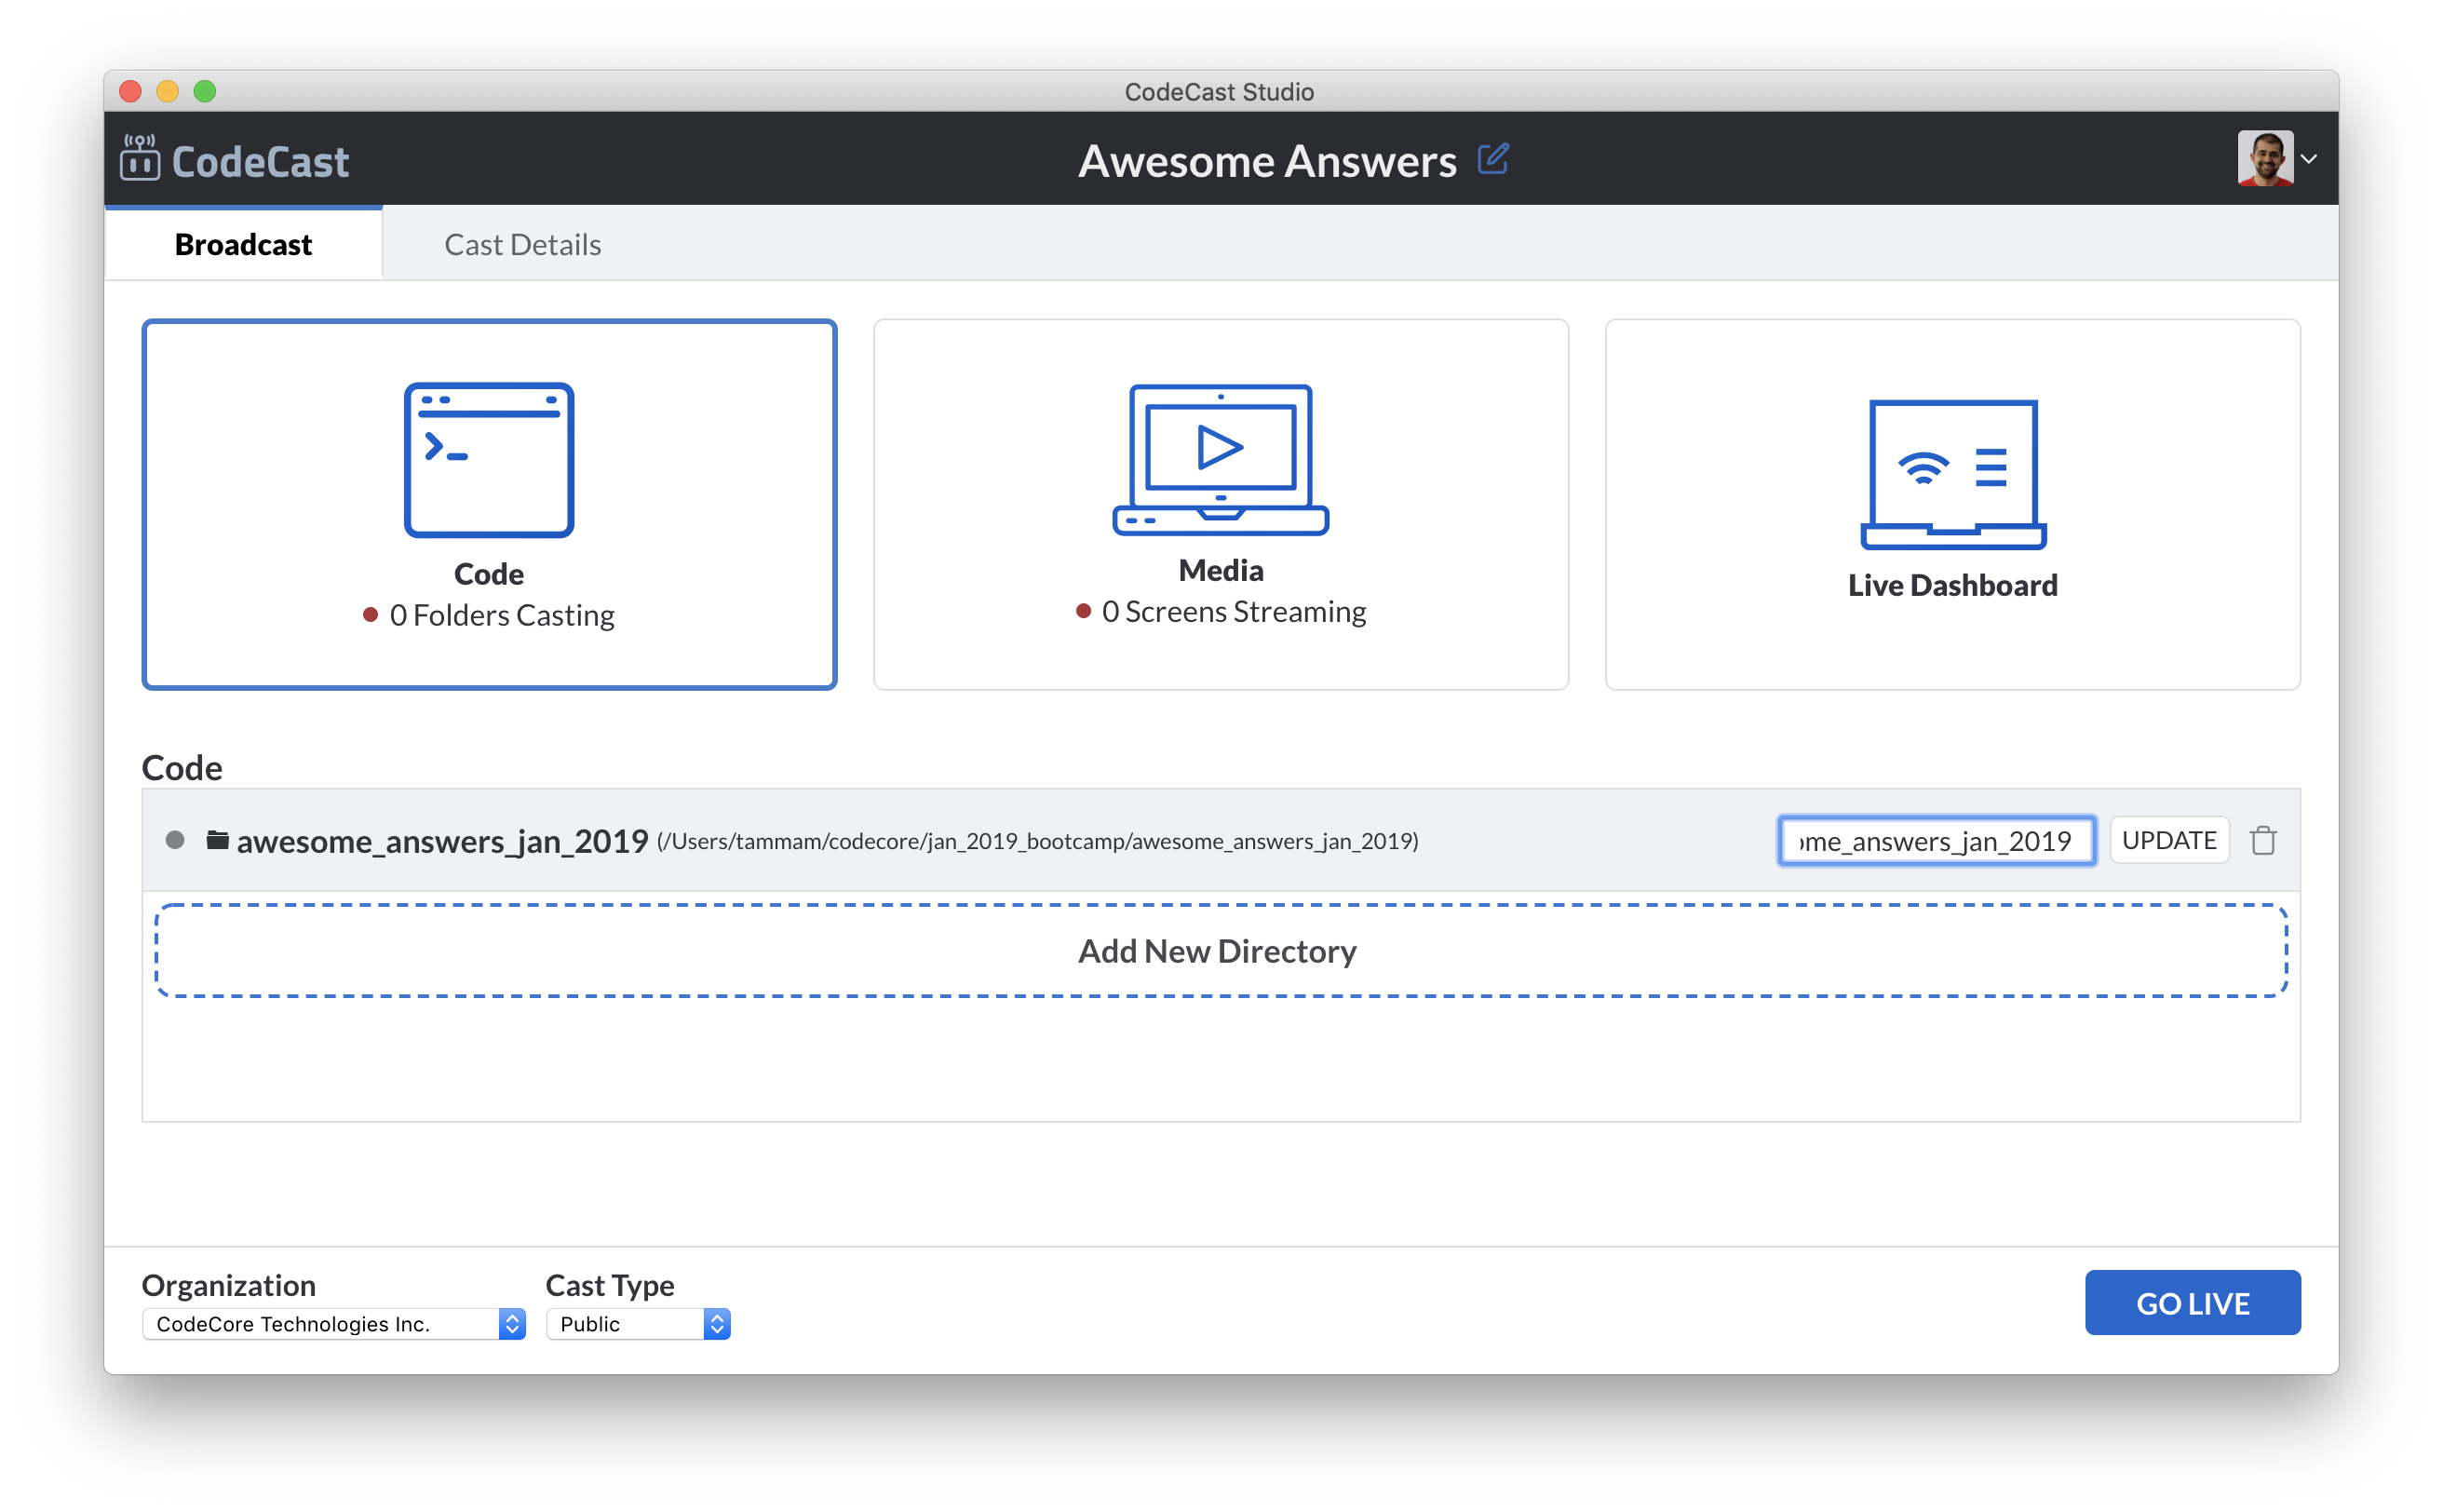2443x1512 pixels.
Task: Delete the folder with trash icon
Action: 2263,840
